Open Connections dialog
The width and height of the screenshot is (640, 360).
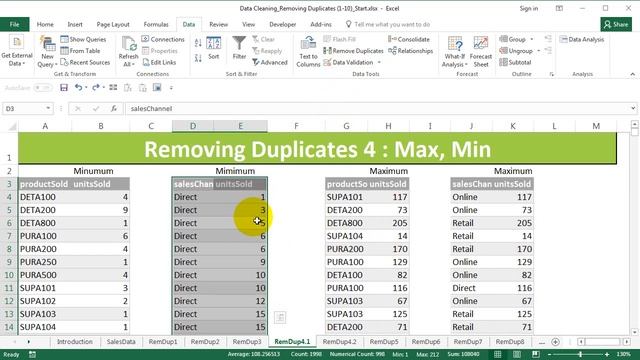pos(163,39)
